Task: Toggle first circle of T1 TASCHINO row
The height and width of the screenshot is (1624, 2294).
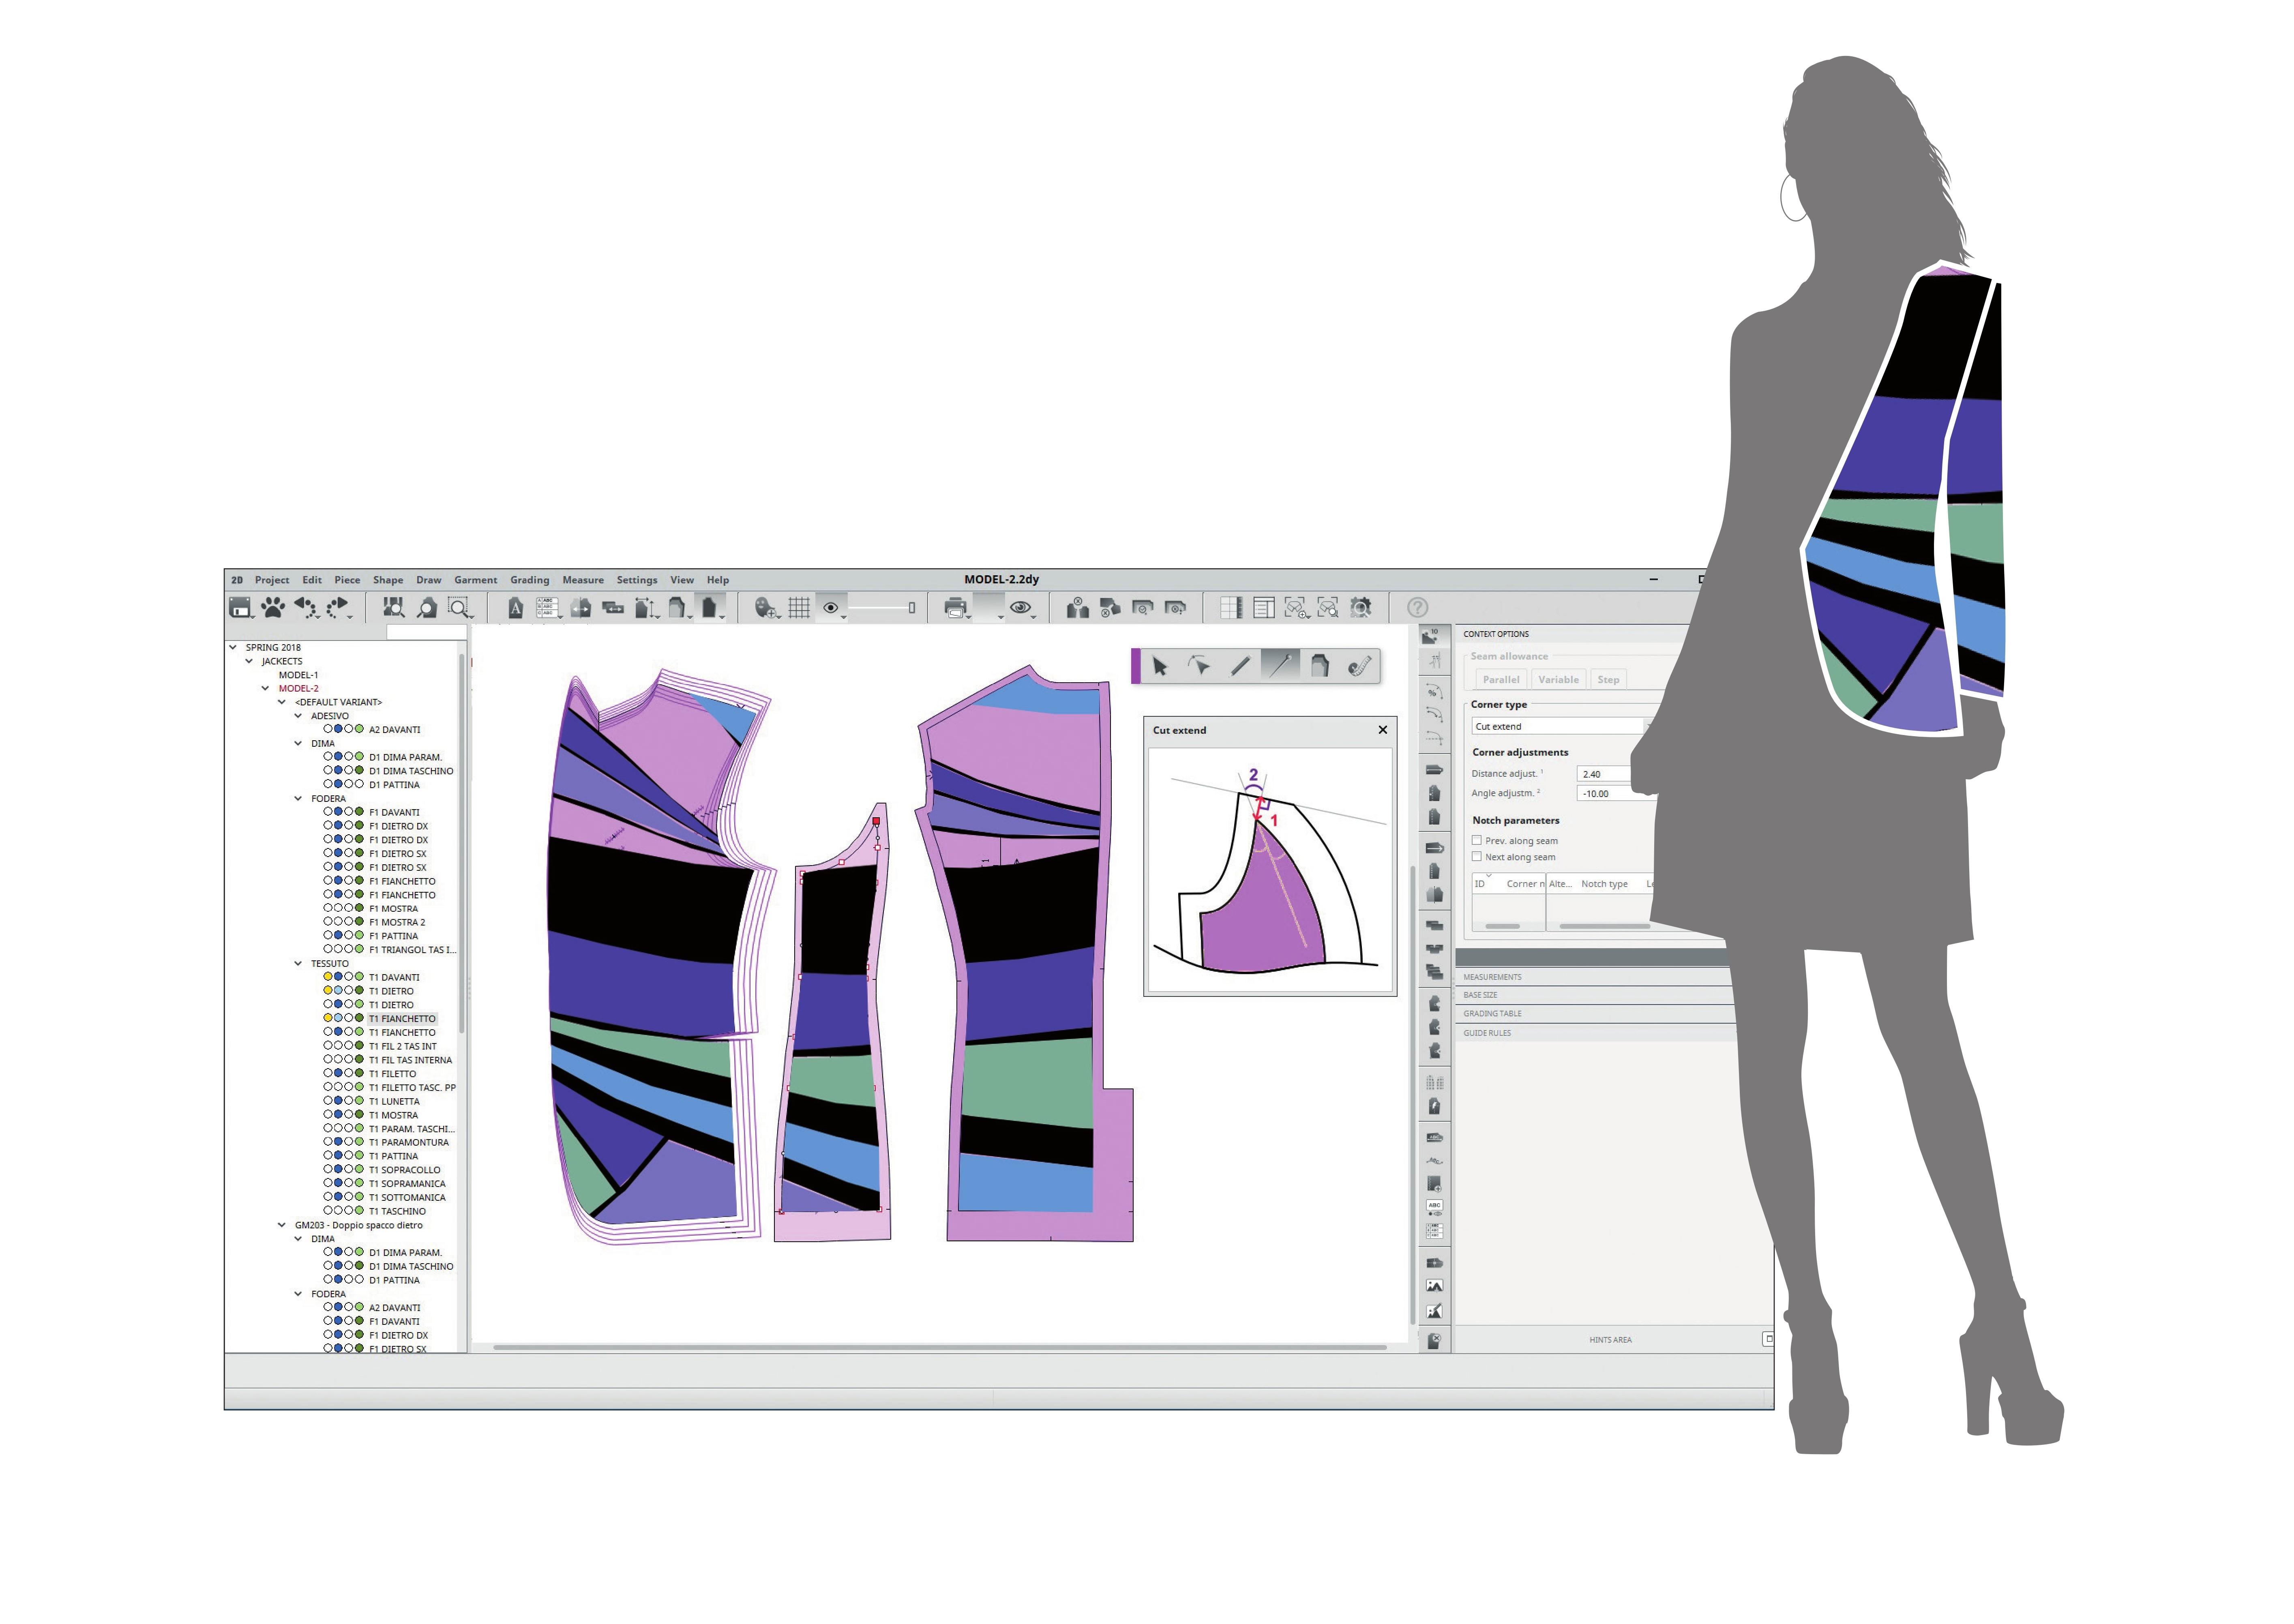Action: coord(328,1211)
